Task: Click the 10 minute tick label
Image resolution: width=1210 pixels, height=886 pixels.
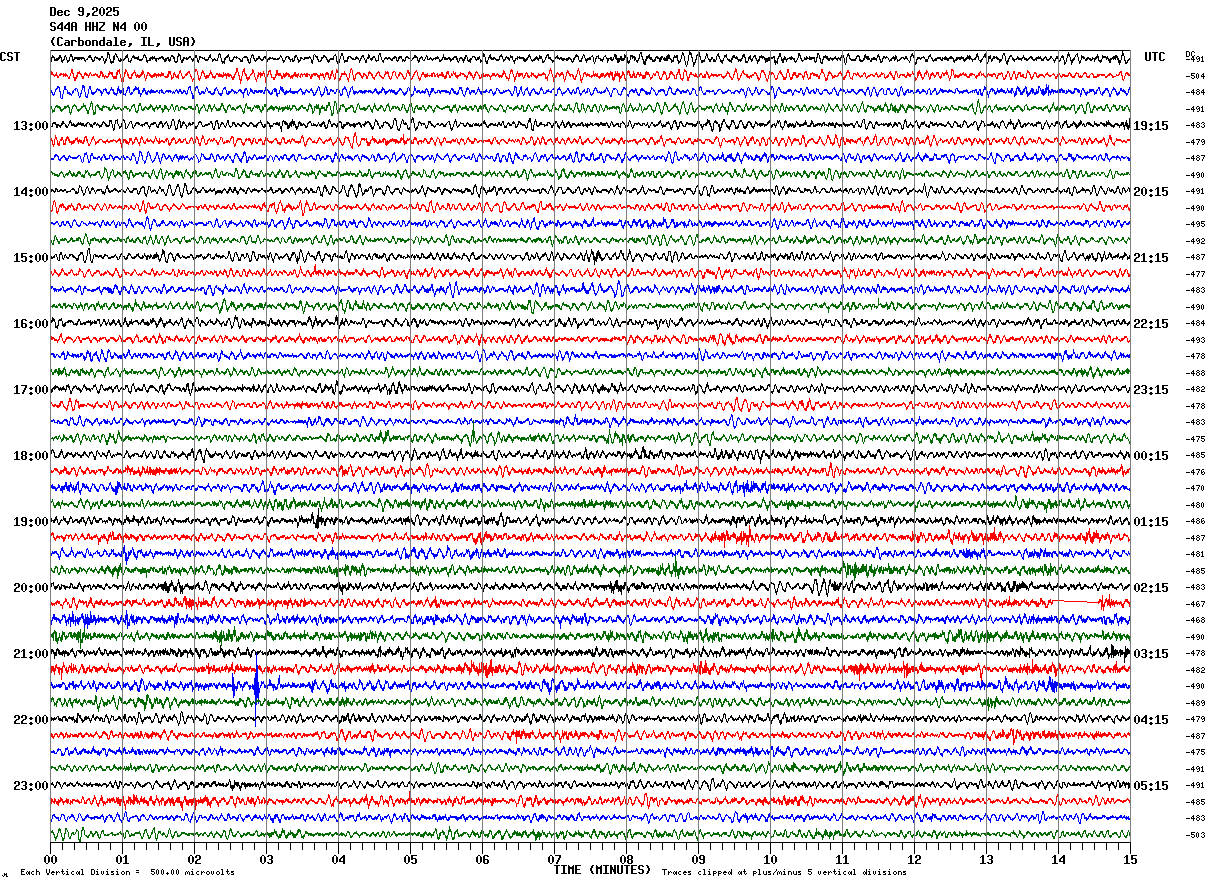Action: (770, 859)
